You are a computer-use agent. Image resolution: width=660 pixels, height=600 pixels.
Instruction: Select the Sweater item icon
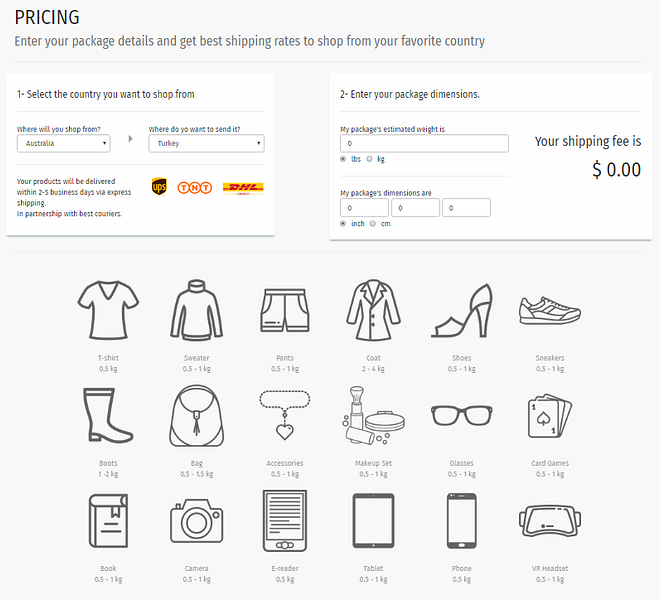[196, 312]
